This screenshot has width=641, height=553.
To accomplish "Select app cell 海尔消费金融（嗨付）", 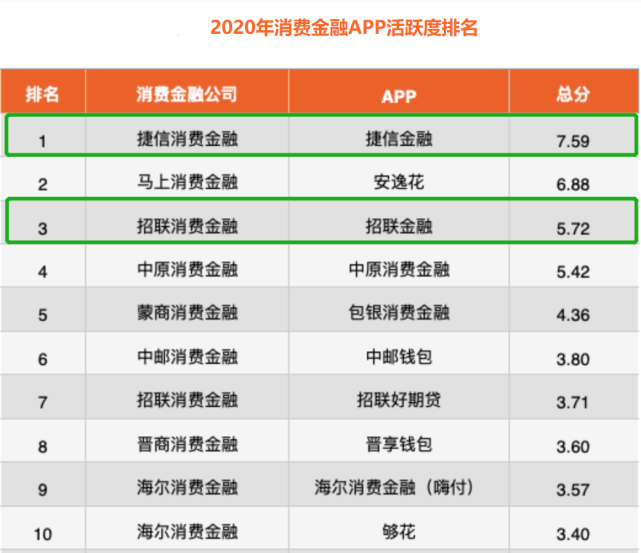I will (394, 488).
